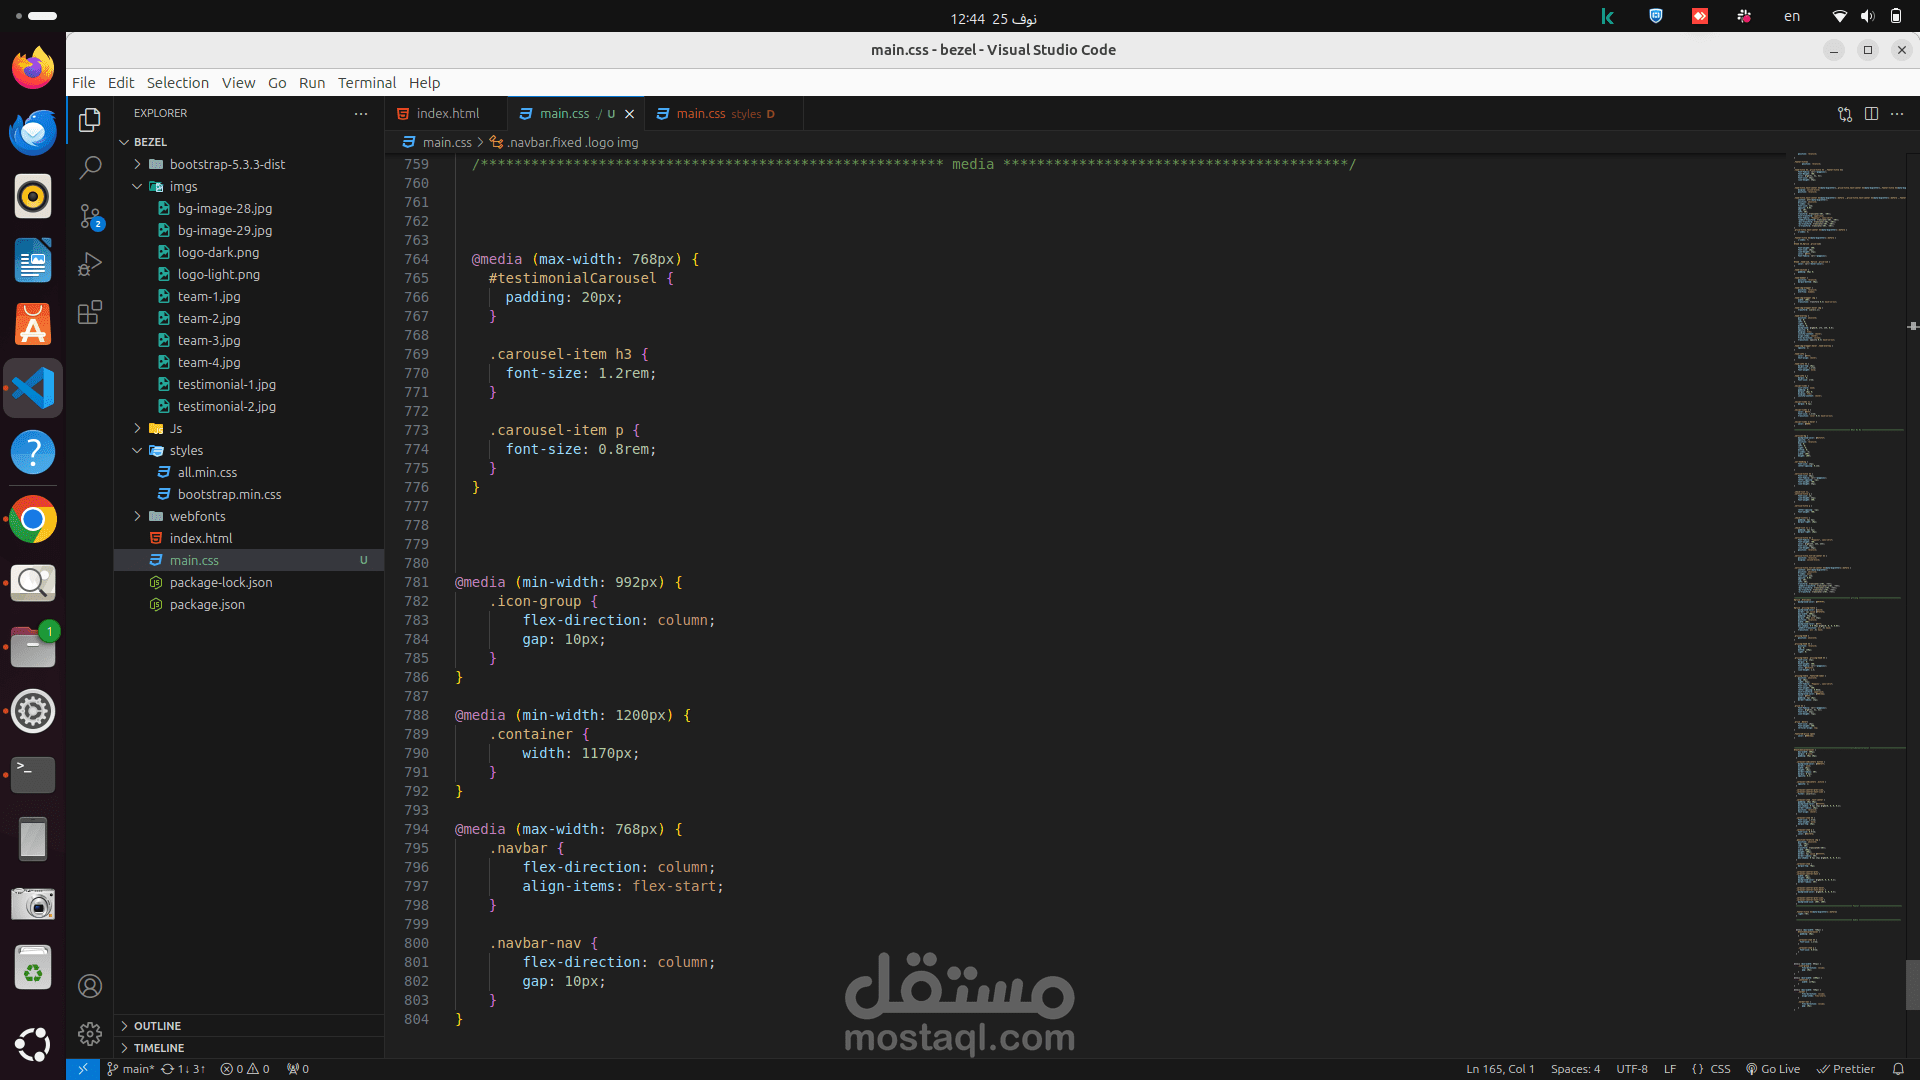Viewport: 1920px width, 1080px height.
Task: Expand the OUTLINE section
Action: [157, 1026]
